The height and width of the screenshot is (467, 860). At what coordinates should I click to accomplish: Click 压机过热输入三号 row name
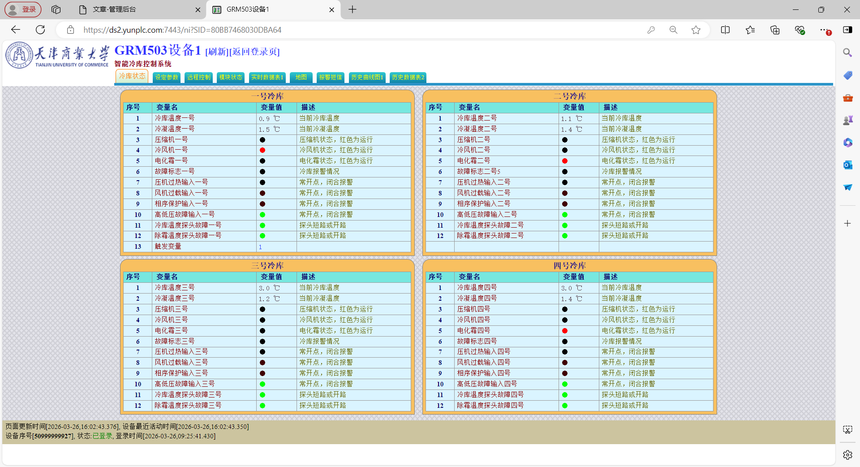pos(181,352)
